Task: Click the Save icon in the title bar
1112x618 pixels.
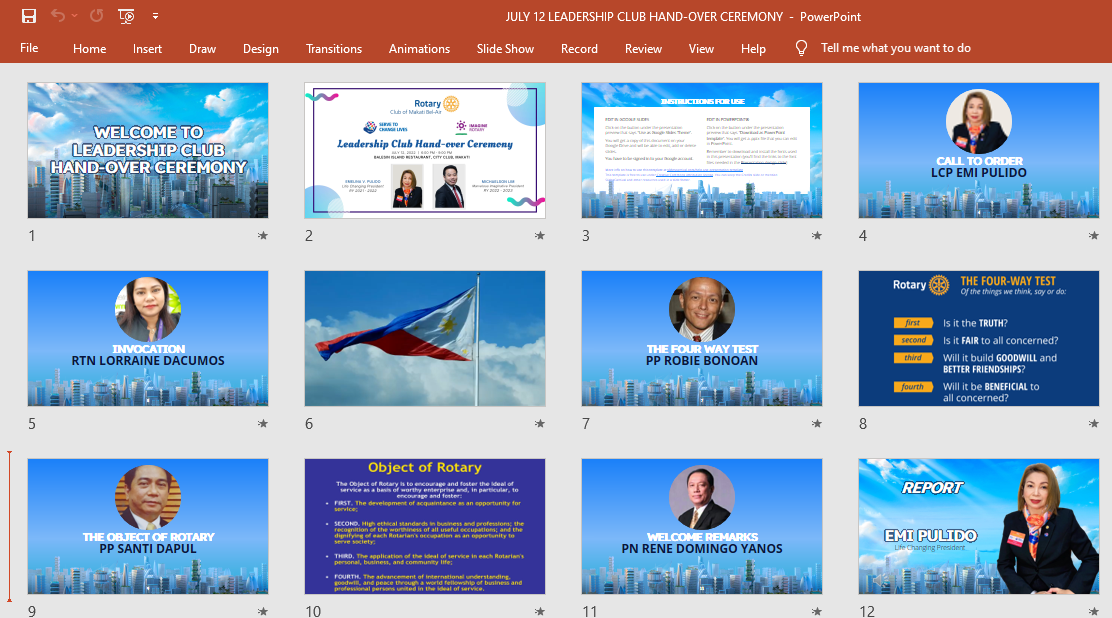Action: coord(28,16)
